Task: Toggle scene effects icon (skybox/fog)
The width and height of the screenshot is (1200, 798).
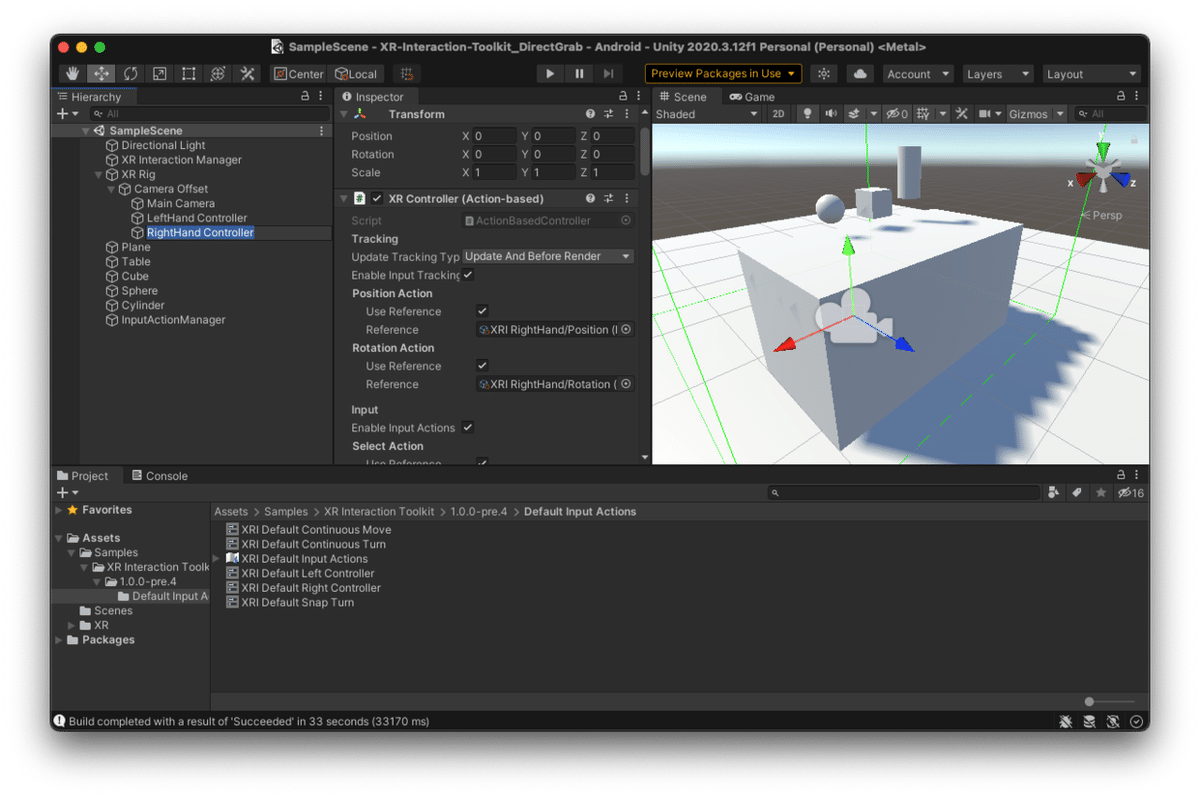Action: 854,114
